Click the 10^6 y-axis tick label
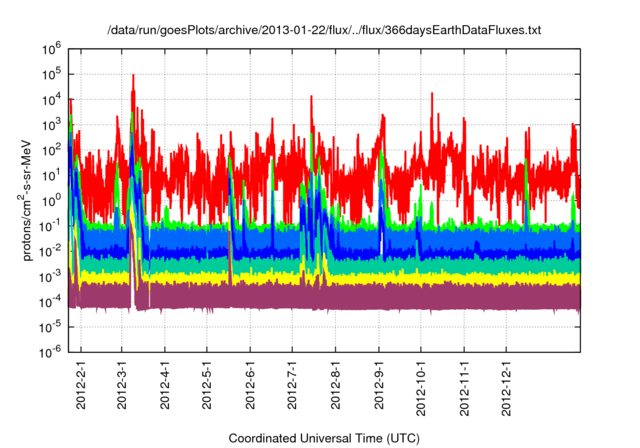 51,49
